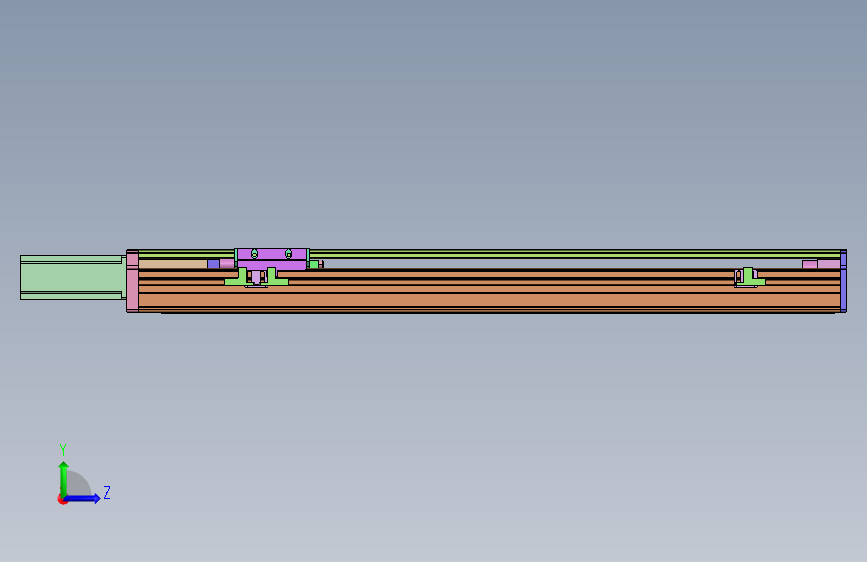Screen dimensions: 867x562
Task: Select the light green motor housing on the left
Action: point(72,278)
